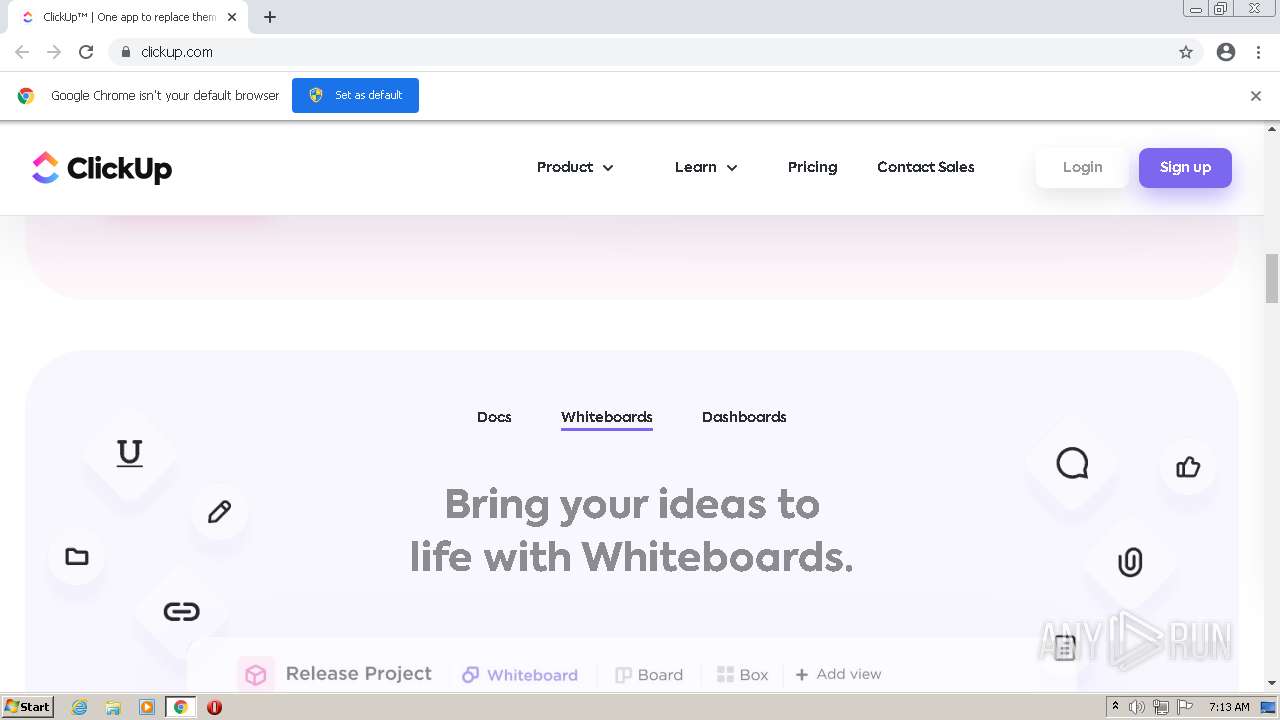Launch Internet Explorer from taskbar

[x=79, y=707]
